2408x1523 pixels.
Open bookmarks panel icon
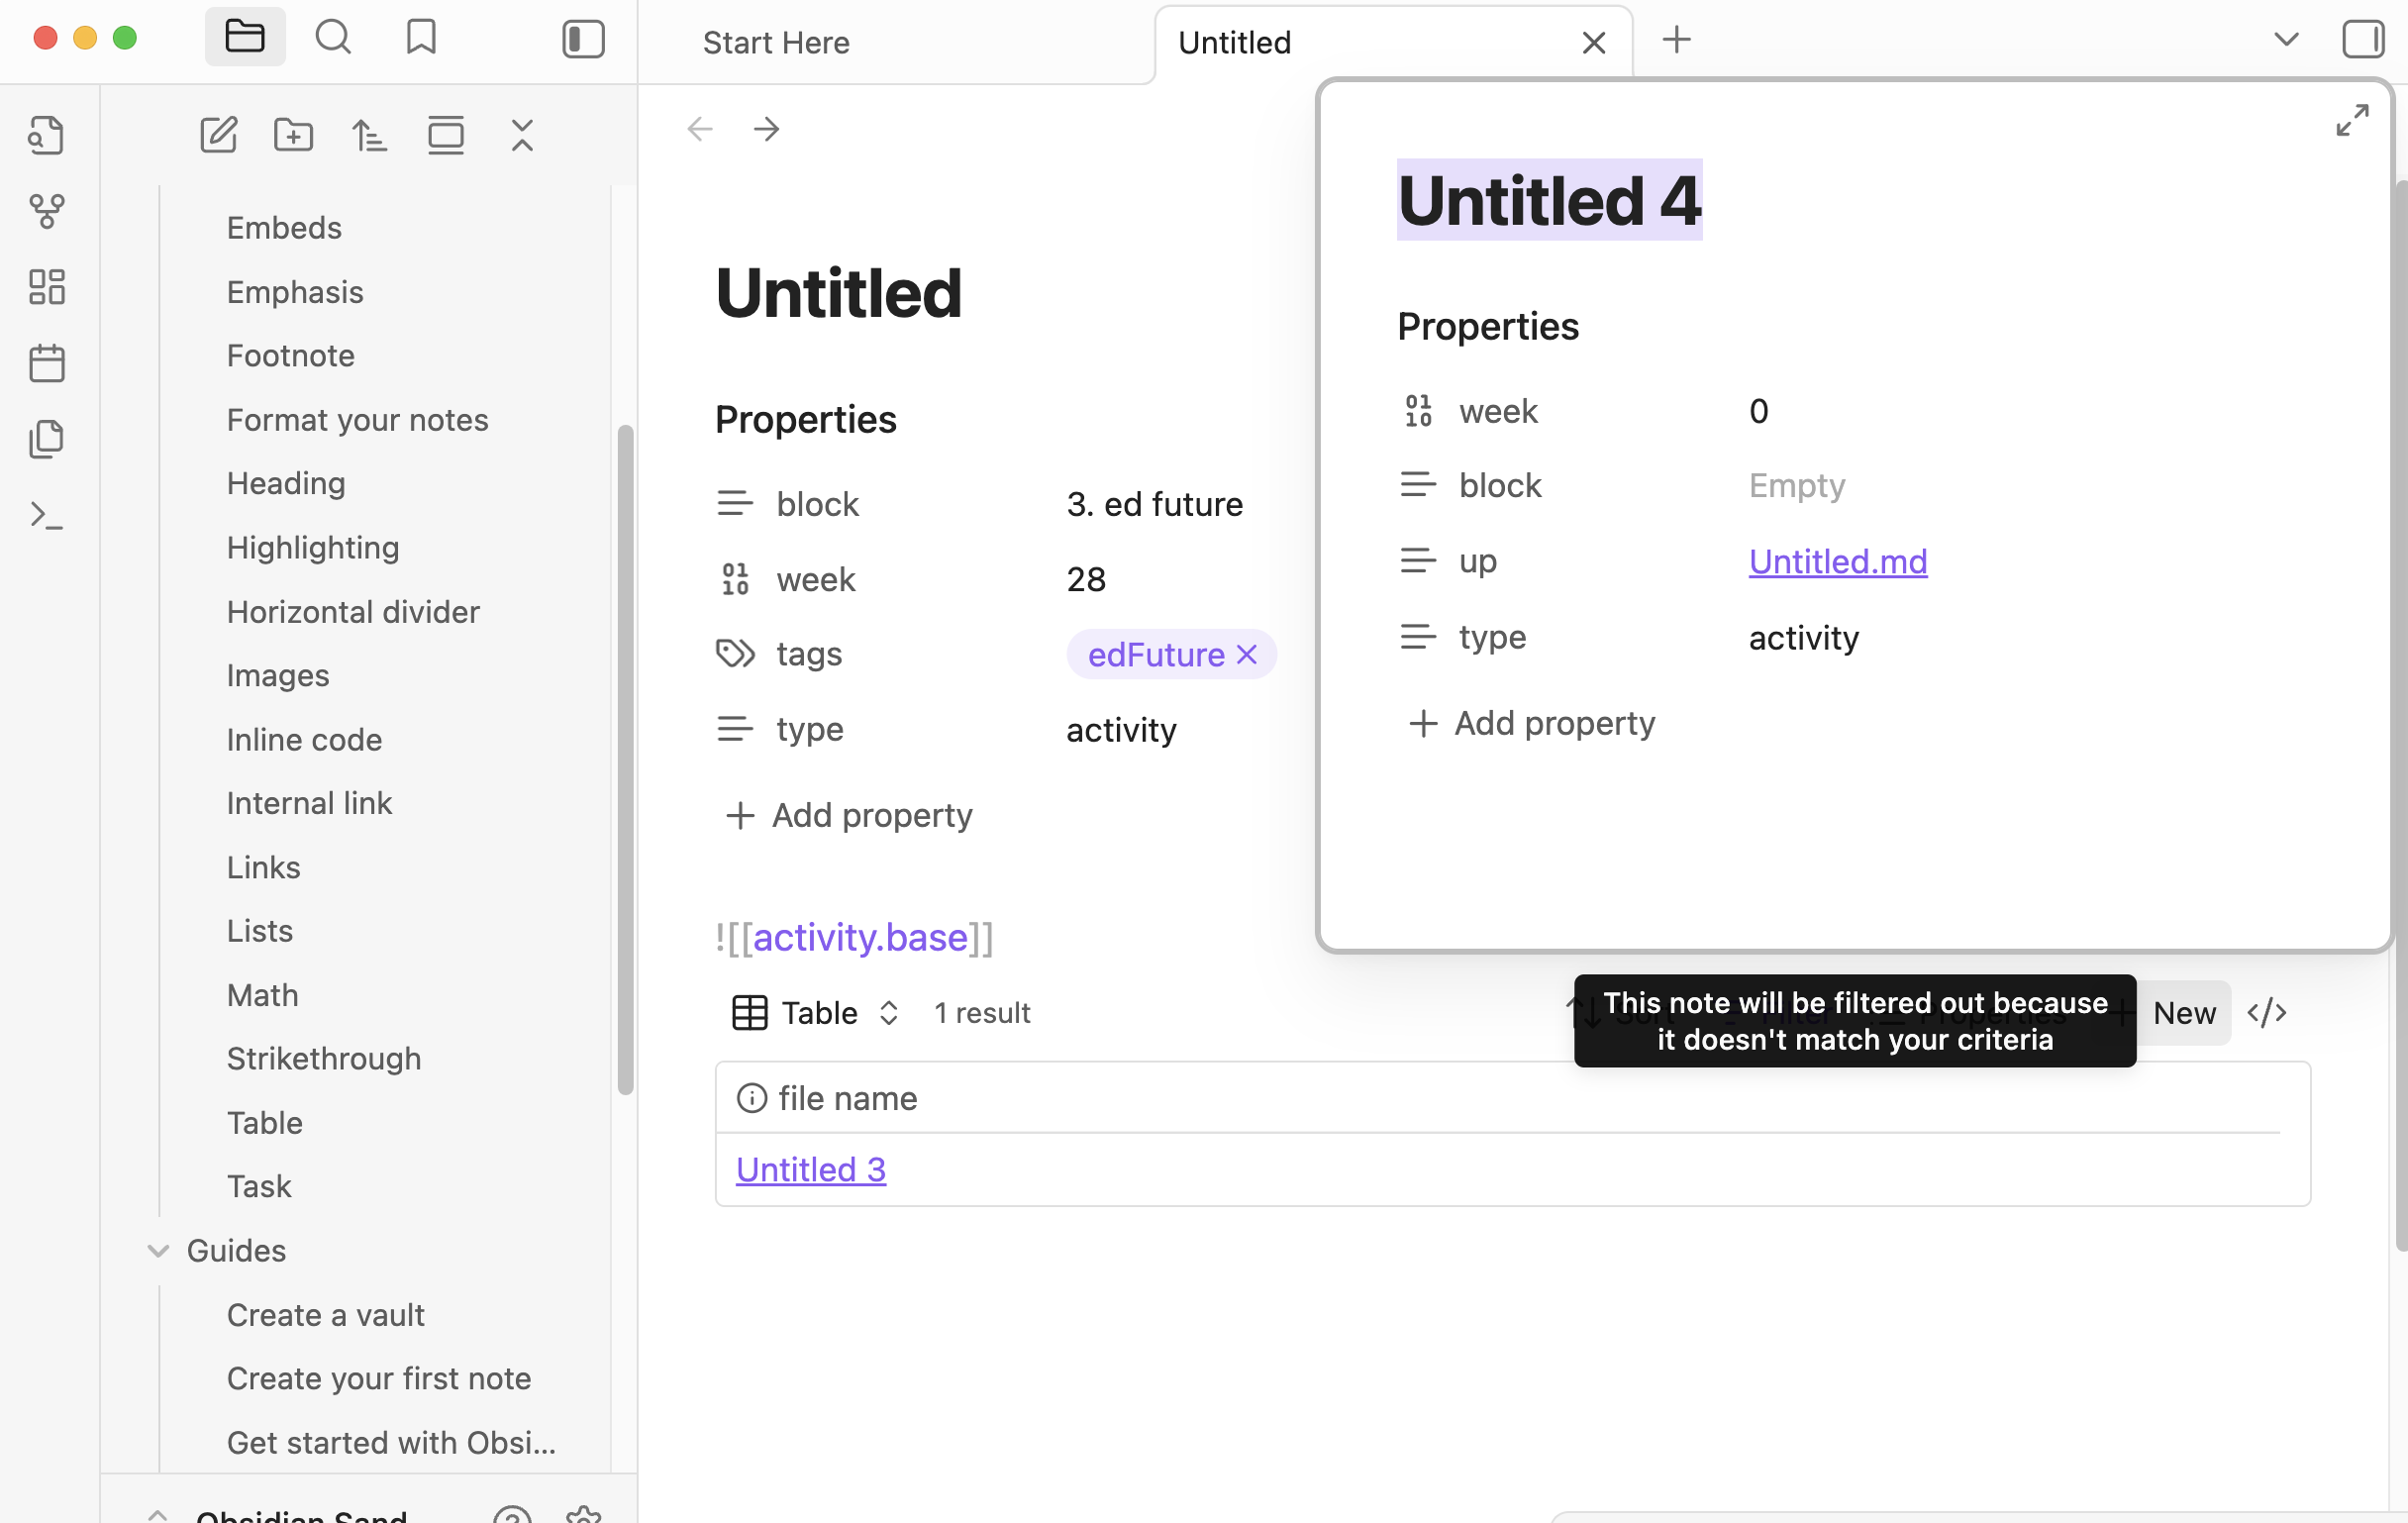[421, 38]
